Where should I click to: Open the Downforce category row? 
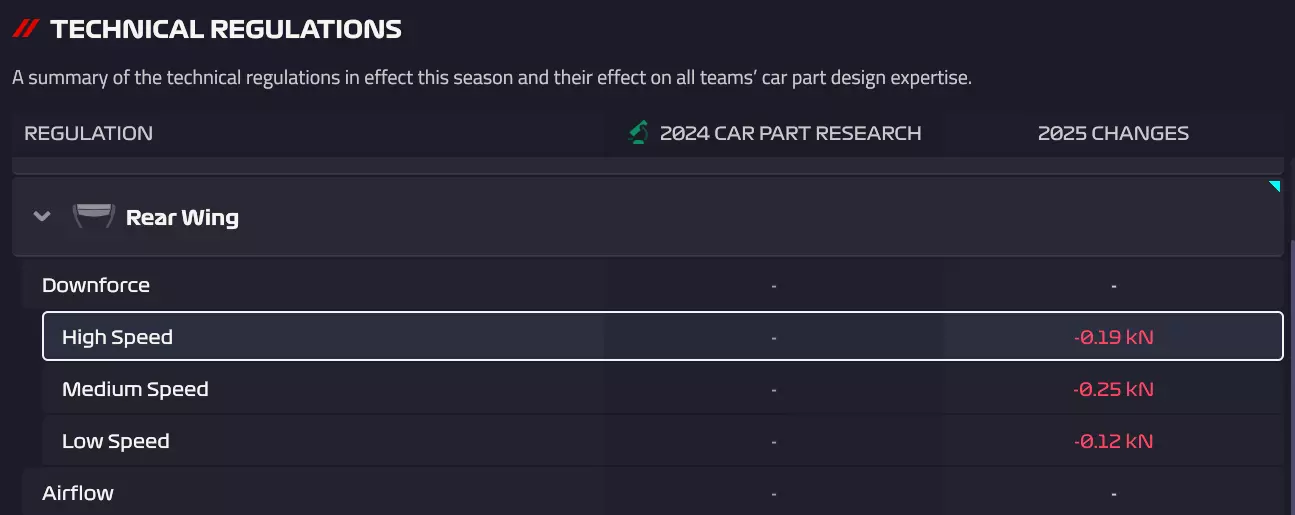click(96, 285)
